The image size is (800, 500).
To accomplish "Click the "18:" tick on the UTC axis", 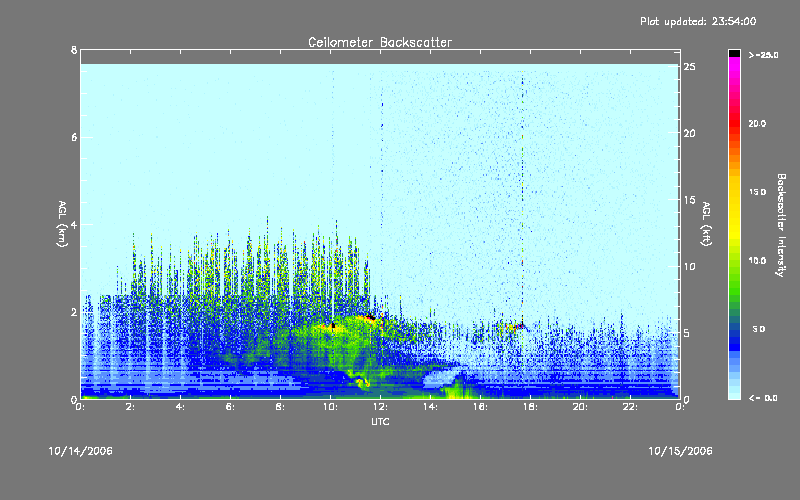I will coord(531,407).
